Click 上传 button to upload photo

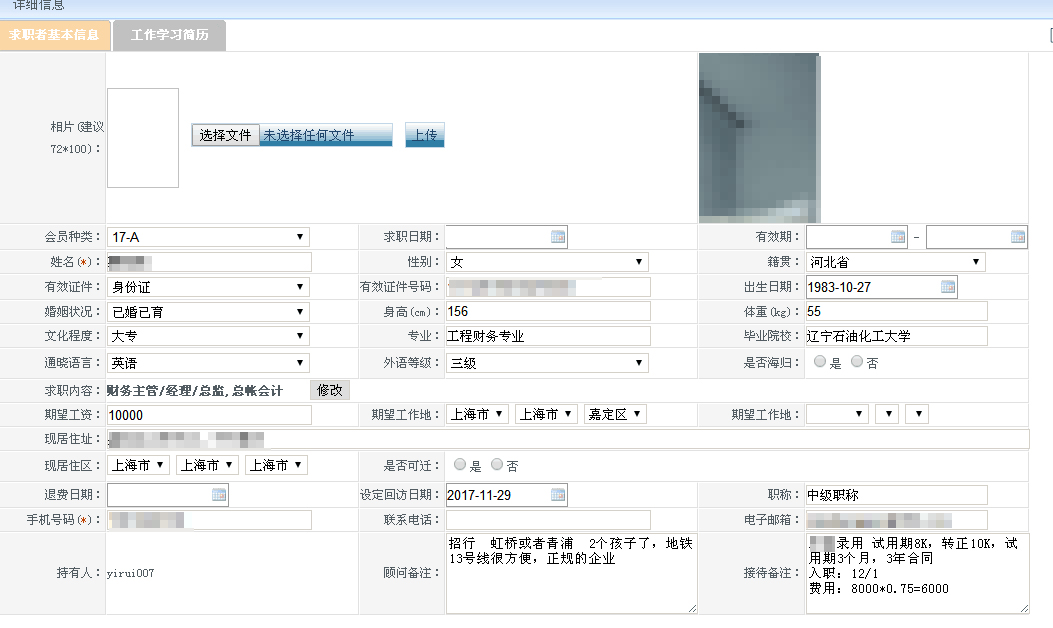[424, 135]
